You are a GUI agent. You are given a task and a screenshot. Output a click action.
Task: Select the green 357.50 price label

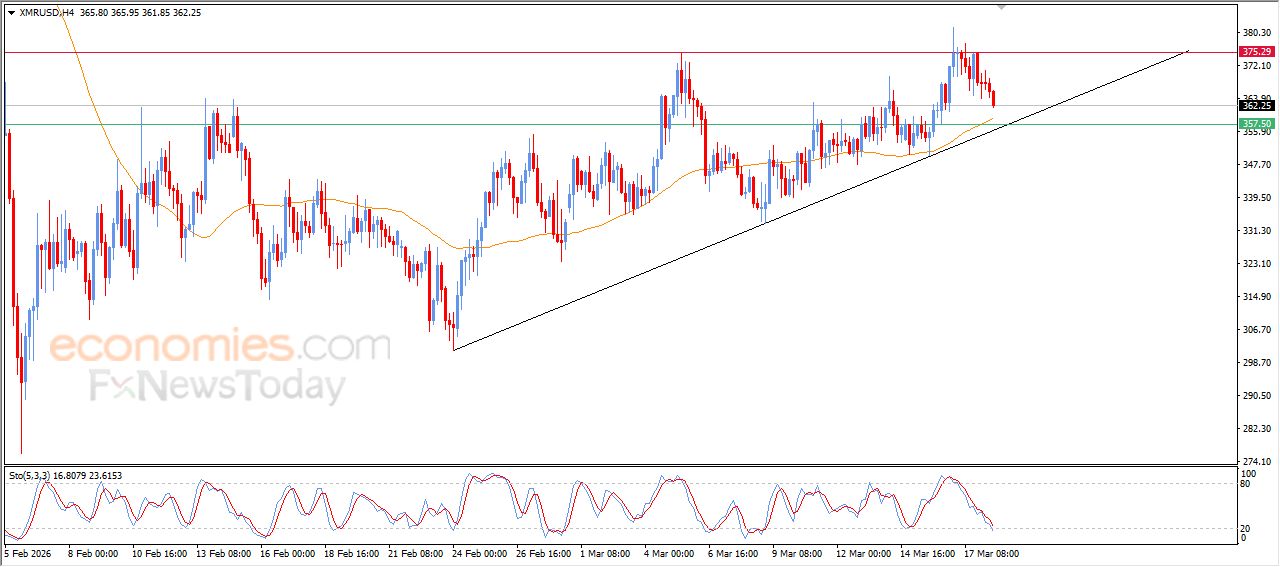point(1256,124)
